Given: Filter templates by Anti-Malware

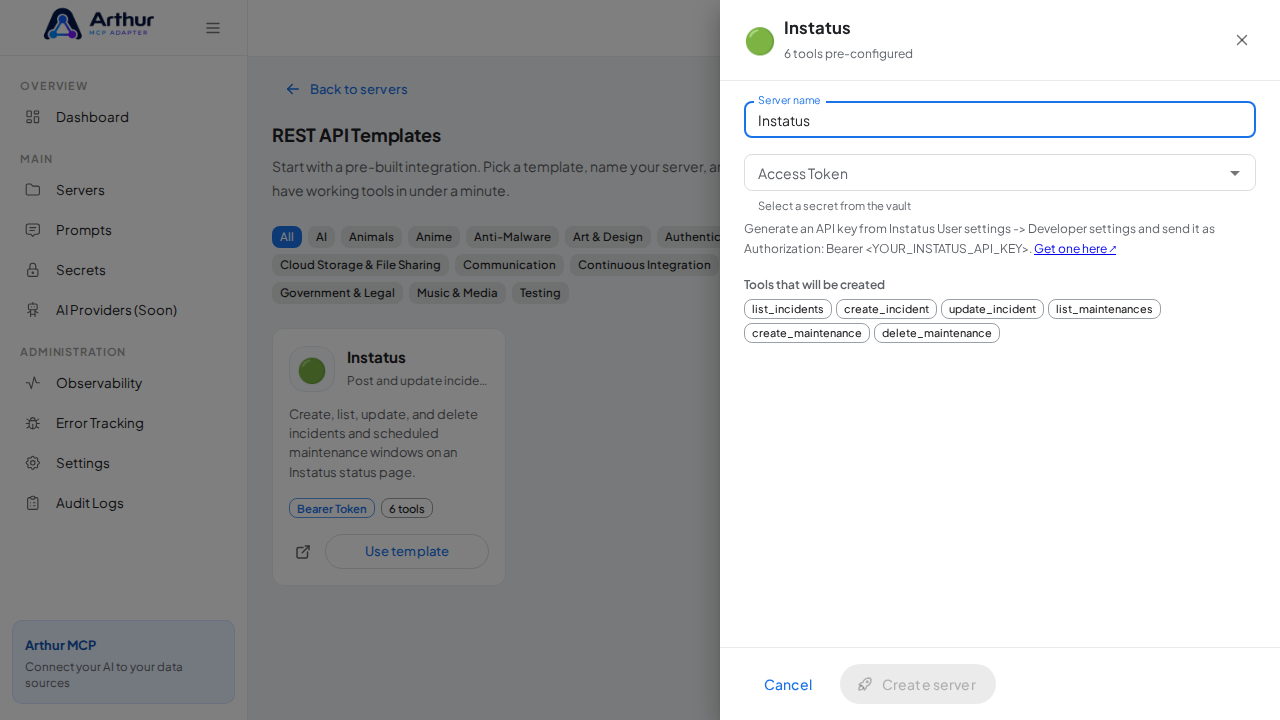Looking at the screenshot, I should [512, 237].
